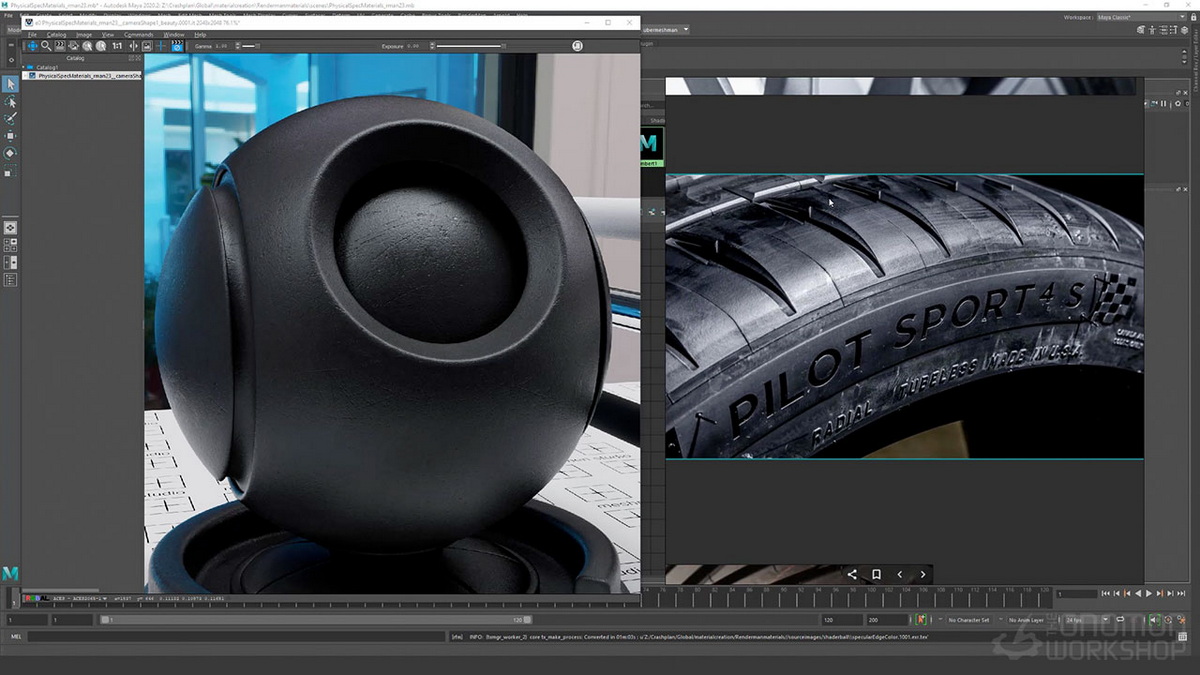Jump to the end of the playback range
The height and width of the screenshot is (675, 1200).
pyautogui.click(x=1181, y=594)
